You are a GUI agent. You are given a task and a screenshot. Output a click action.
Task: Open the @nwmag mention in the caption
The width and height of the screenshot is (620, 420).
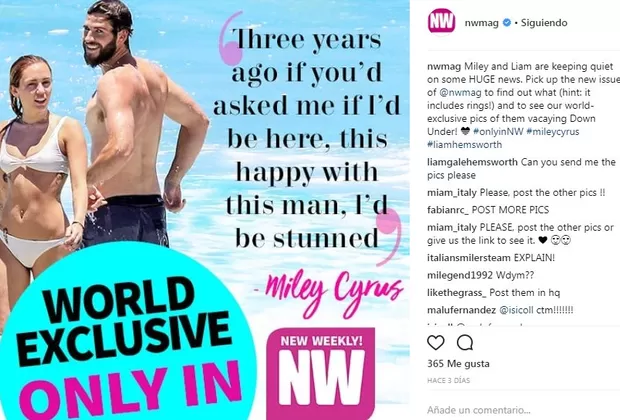click(460, 93)
